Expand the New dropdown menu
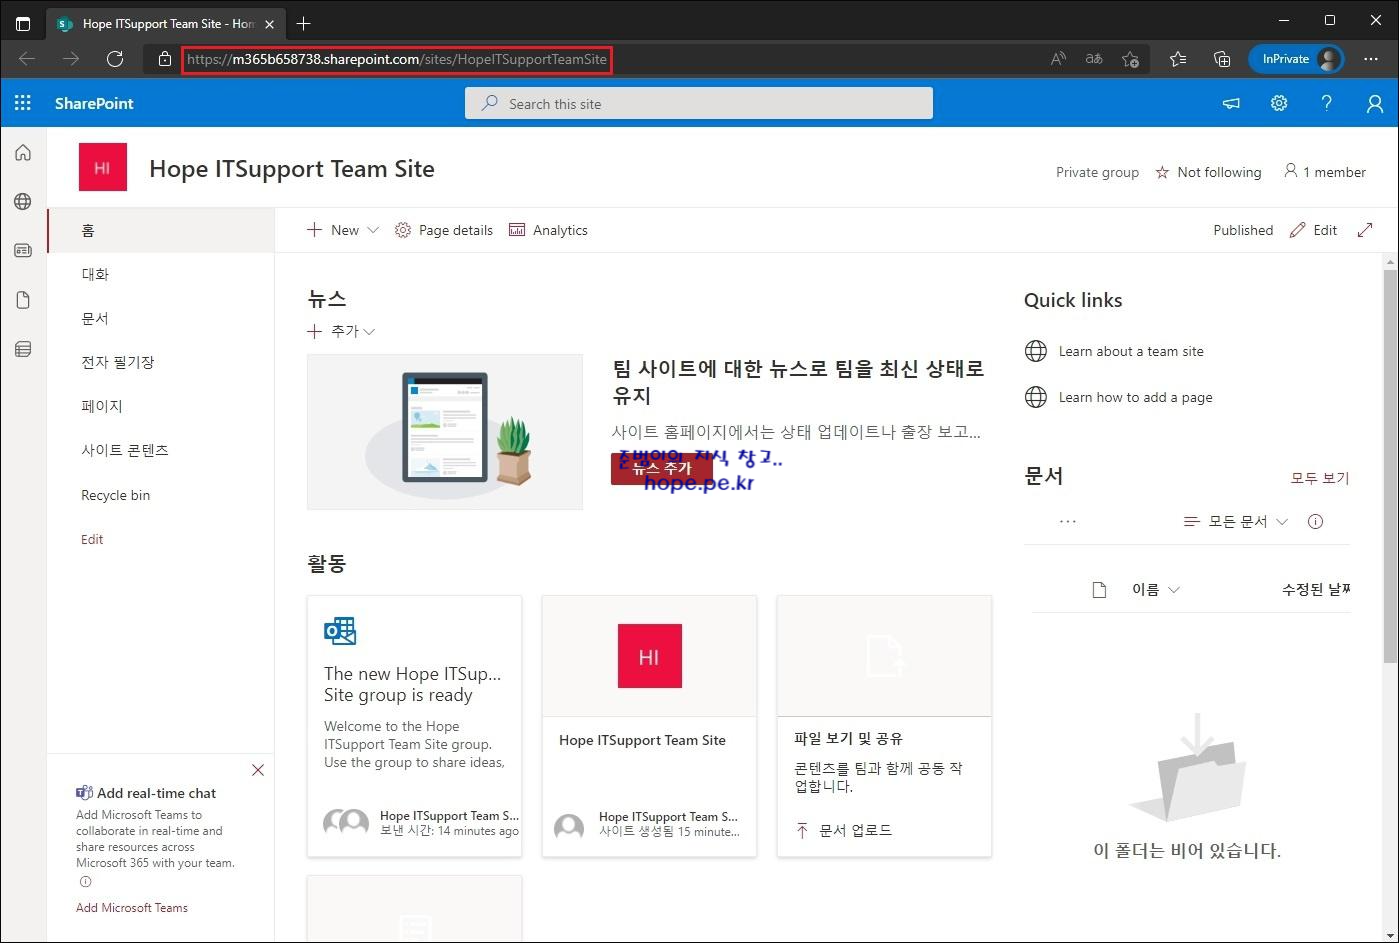 343,230
